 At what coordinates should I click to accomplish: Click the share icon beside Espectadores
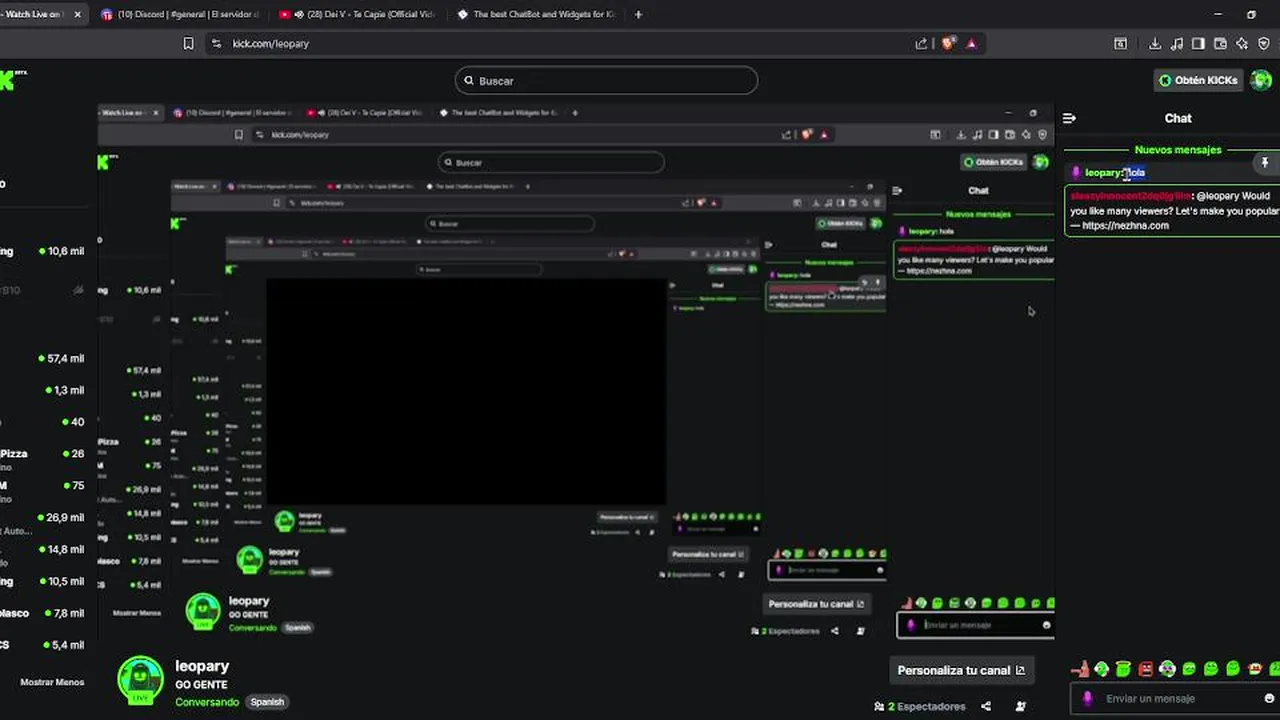[x=986, y=706]
